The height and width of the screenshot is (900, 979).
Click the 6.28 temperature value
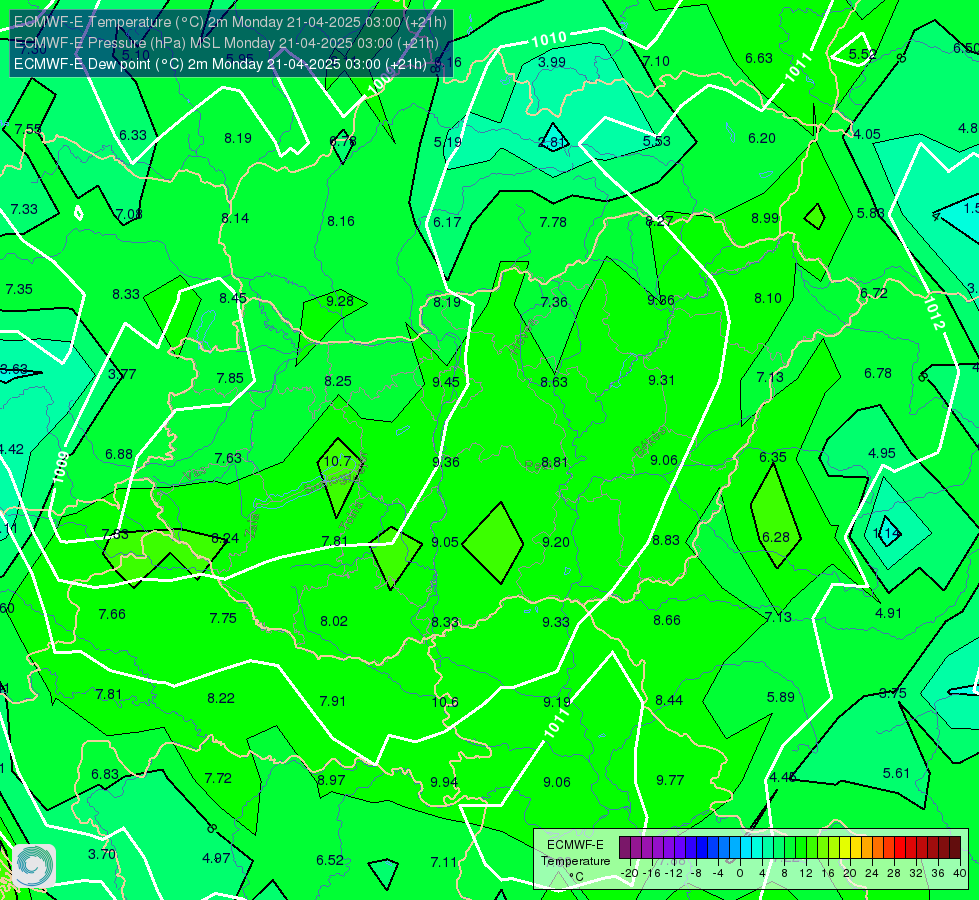(776, 537)
